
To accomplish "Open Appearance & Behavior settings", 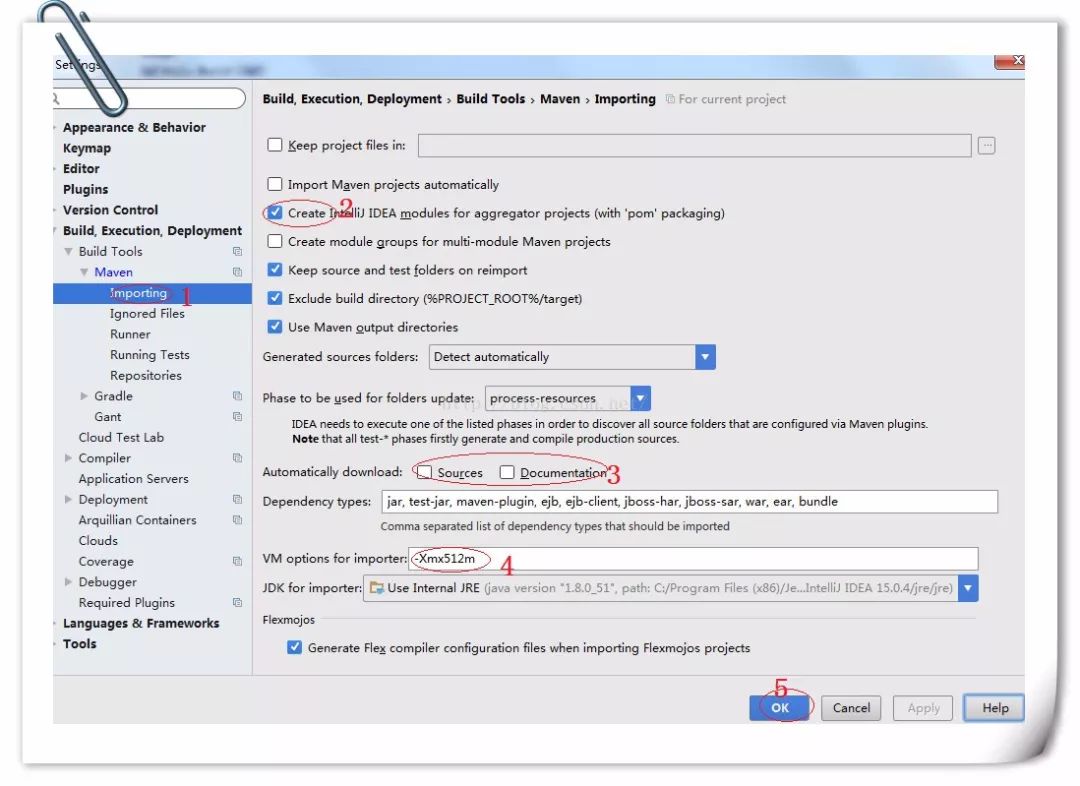I will tap(134, 127).
